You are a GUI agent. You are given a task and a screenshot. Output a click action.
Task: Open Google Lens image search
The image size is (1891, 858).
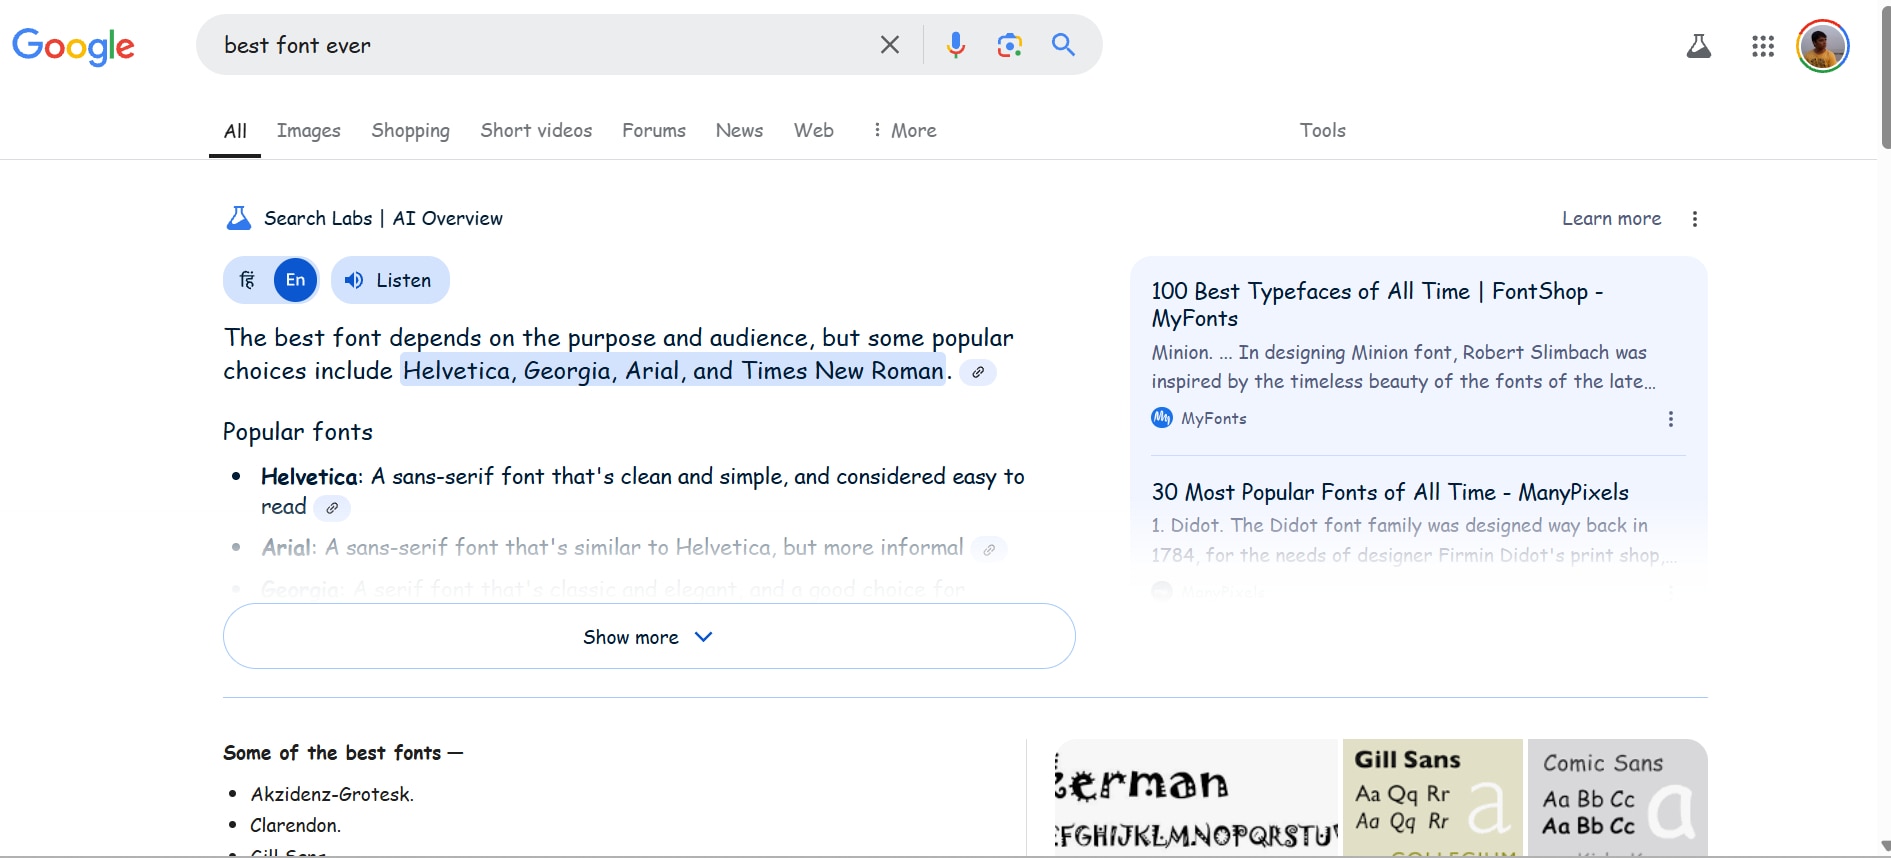1010,45
